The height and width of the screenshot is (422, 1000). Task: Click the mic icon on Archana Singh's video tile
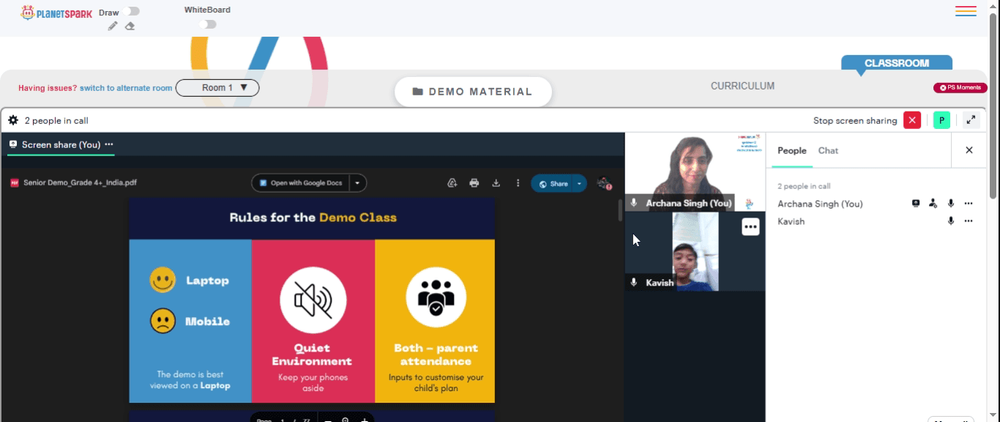633,203
